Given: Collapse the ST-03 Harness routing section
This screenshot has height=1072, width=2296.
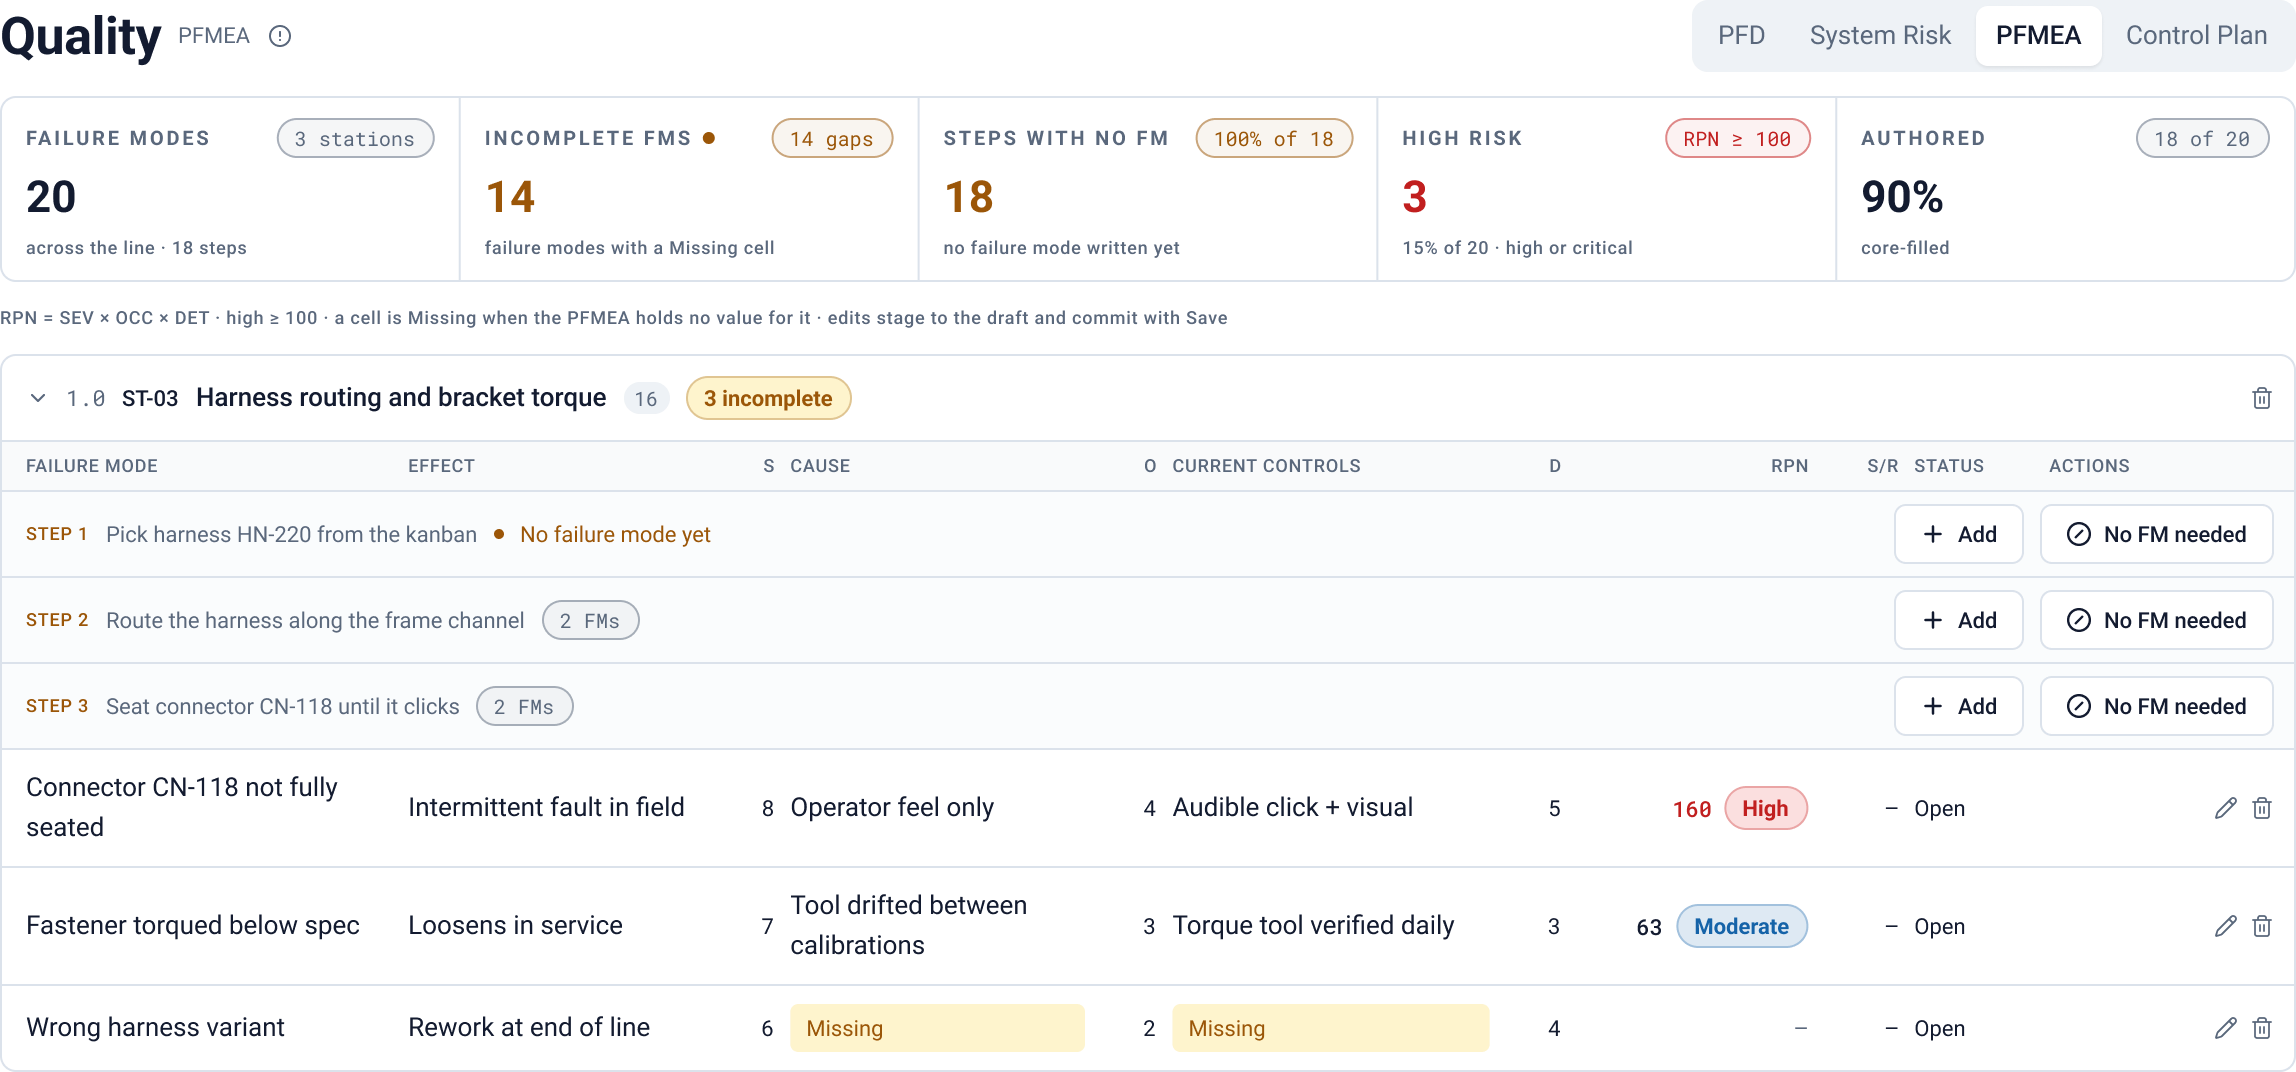Looking at the screenshot, I should point(38,398).
